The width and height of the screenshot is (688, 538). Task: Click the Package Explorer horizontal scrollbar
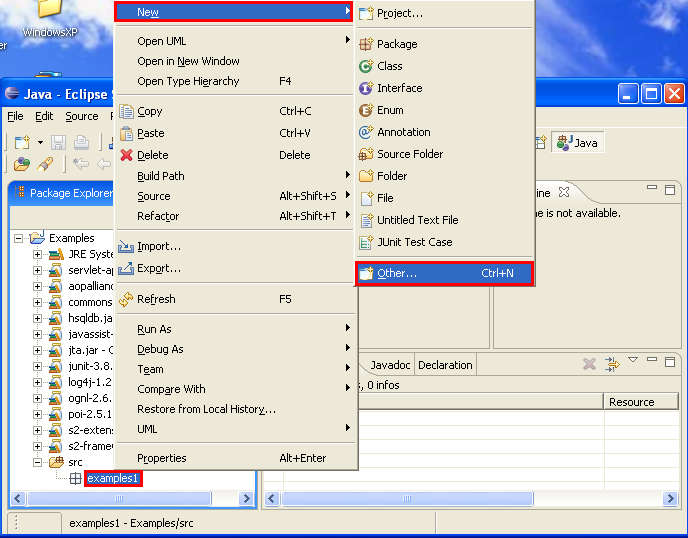tap(130, 498)
